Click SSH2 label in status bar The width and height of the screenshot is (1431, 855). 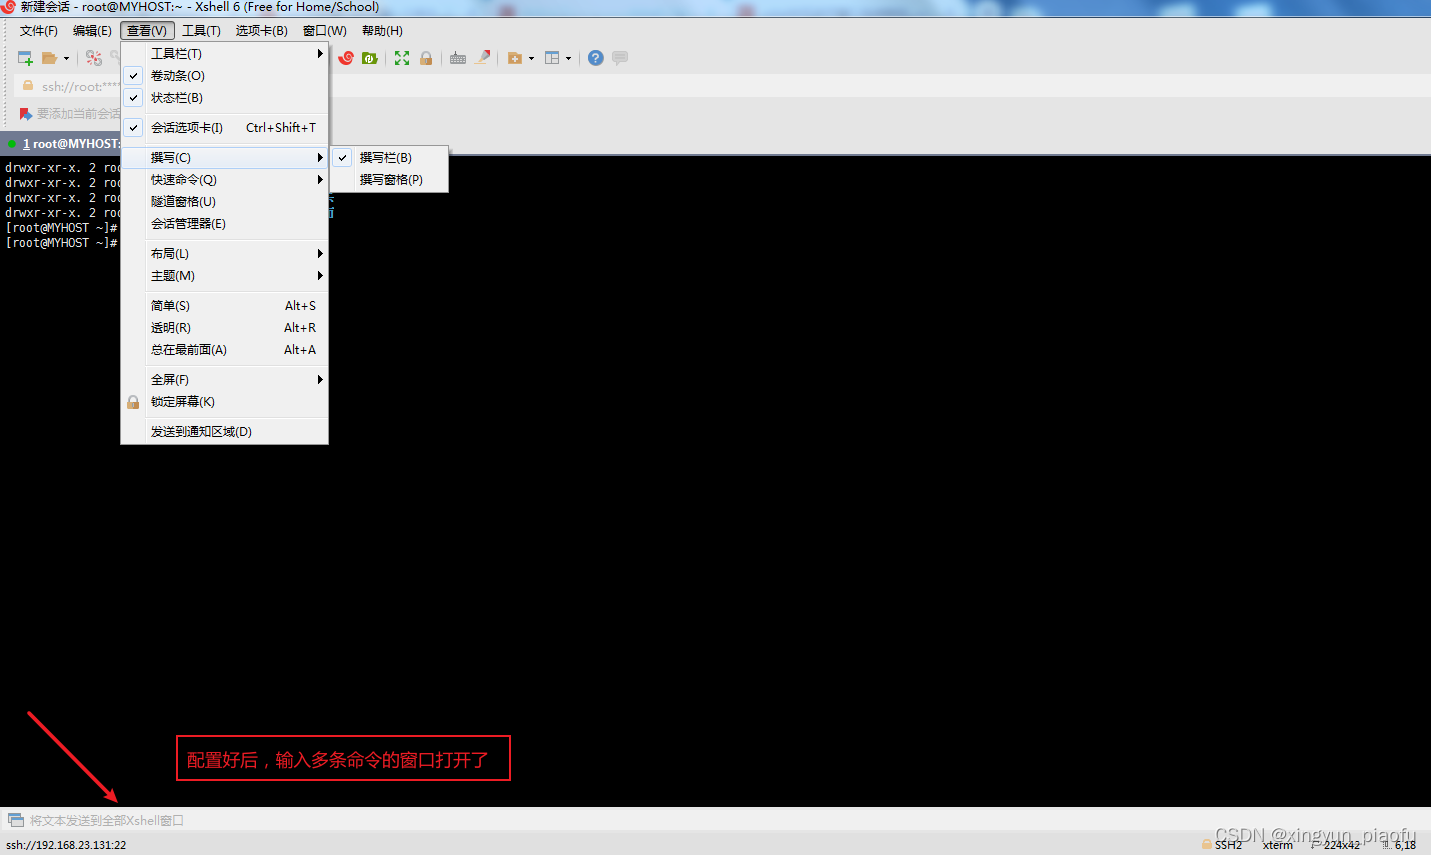point(1228,845)
